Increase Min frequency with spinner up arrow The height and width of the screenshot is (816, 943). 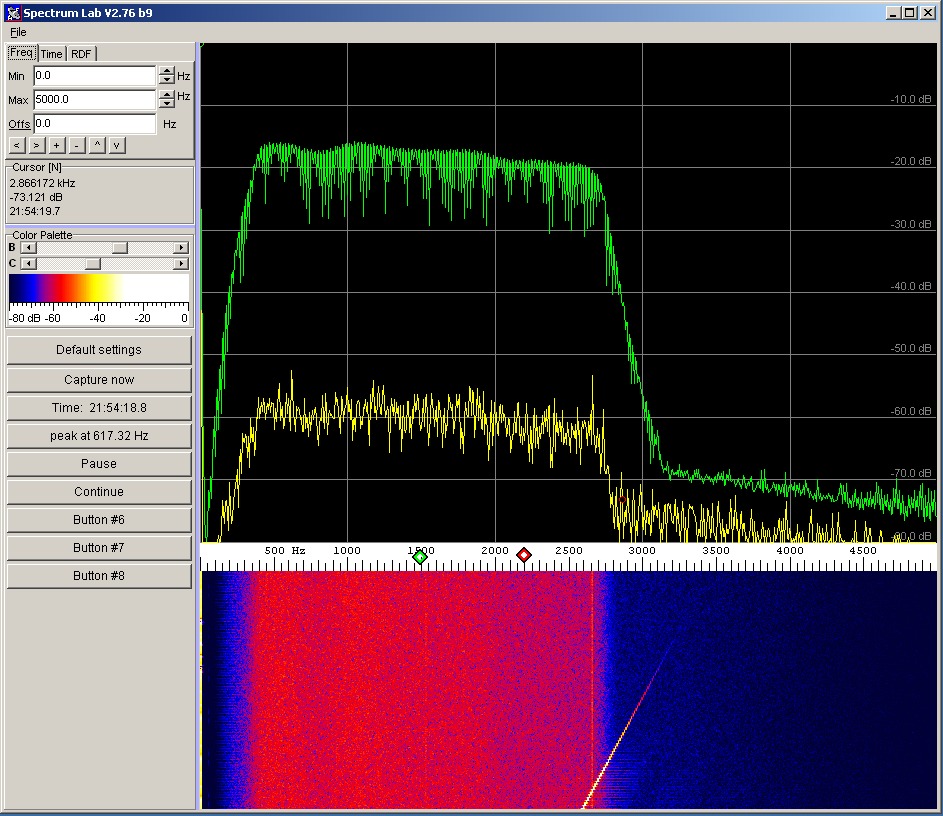coord(166,71)
